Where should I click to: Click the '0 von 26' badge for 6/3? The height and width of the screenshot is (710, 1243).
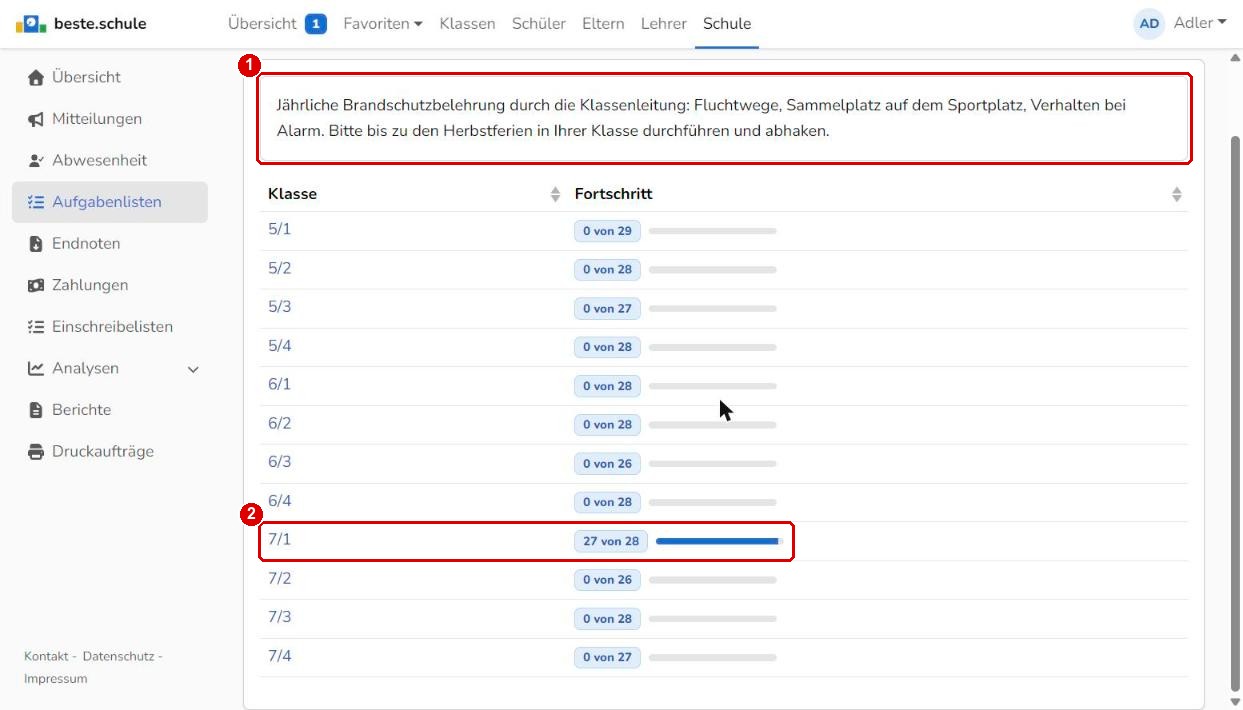coord(607,464)
